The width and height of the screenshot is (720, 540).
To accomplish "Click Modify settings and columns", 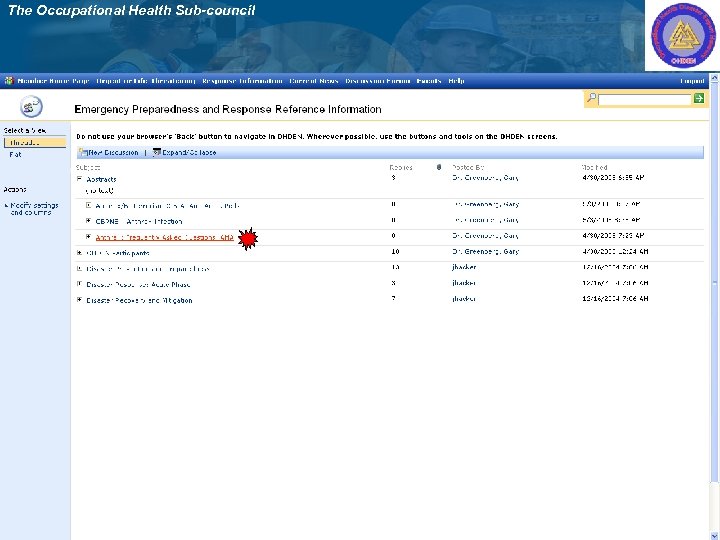I will tap(34, 209).
